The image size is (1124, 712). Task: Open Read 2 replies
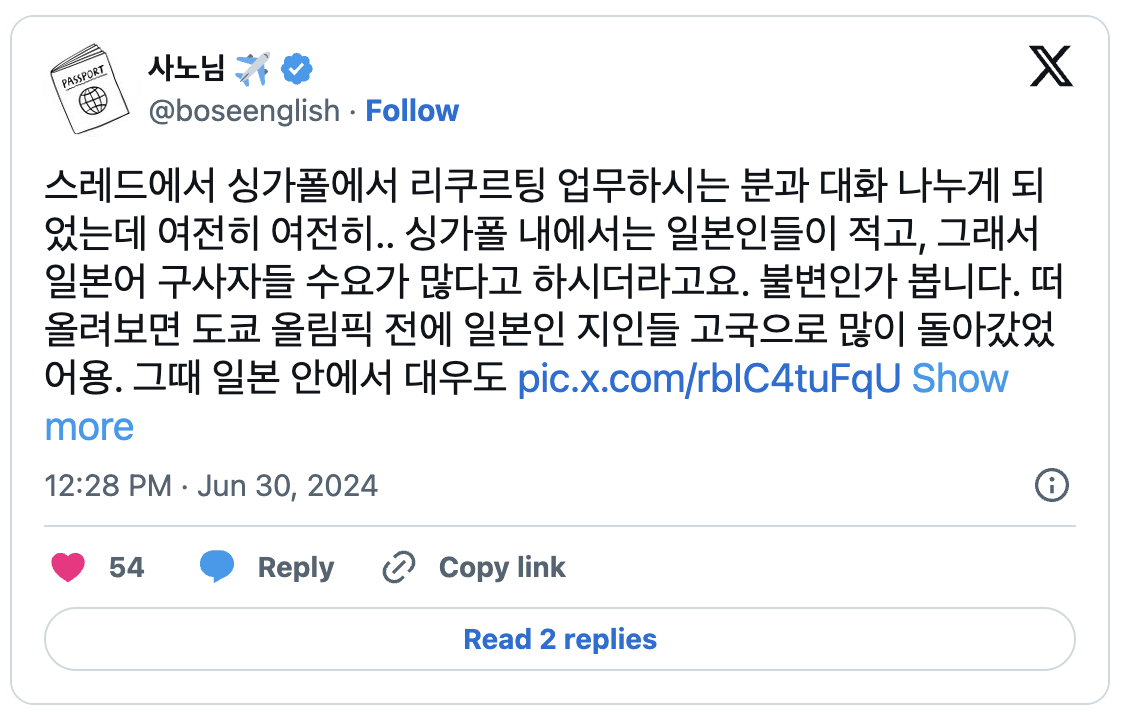point(561,640)
